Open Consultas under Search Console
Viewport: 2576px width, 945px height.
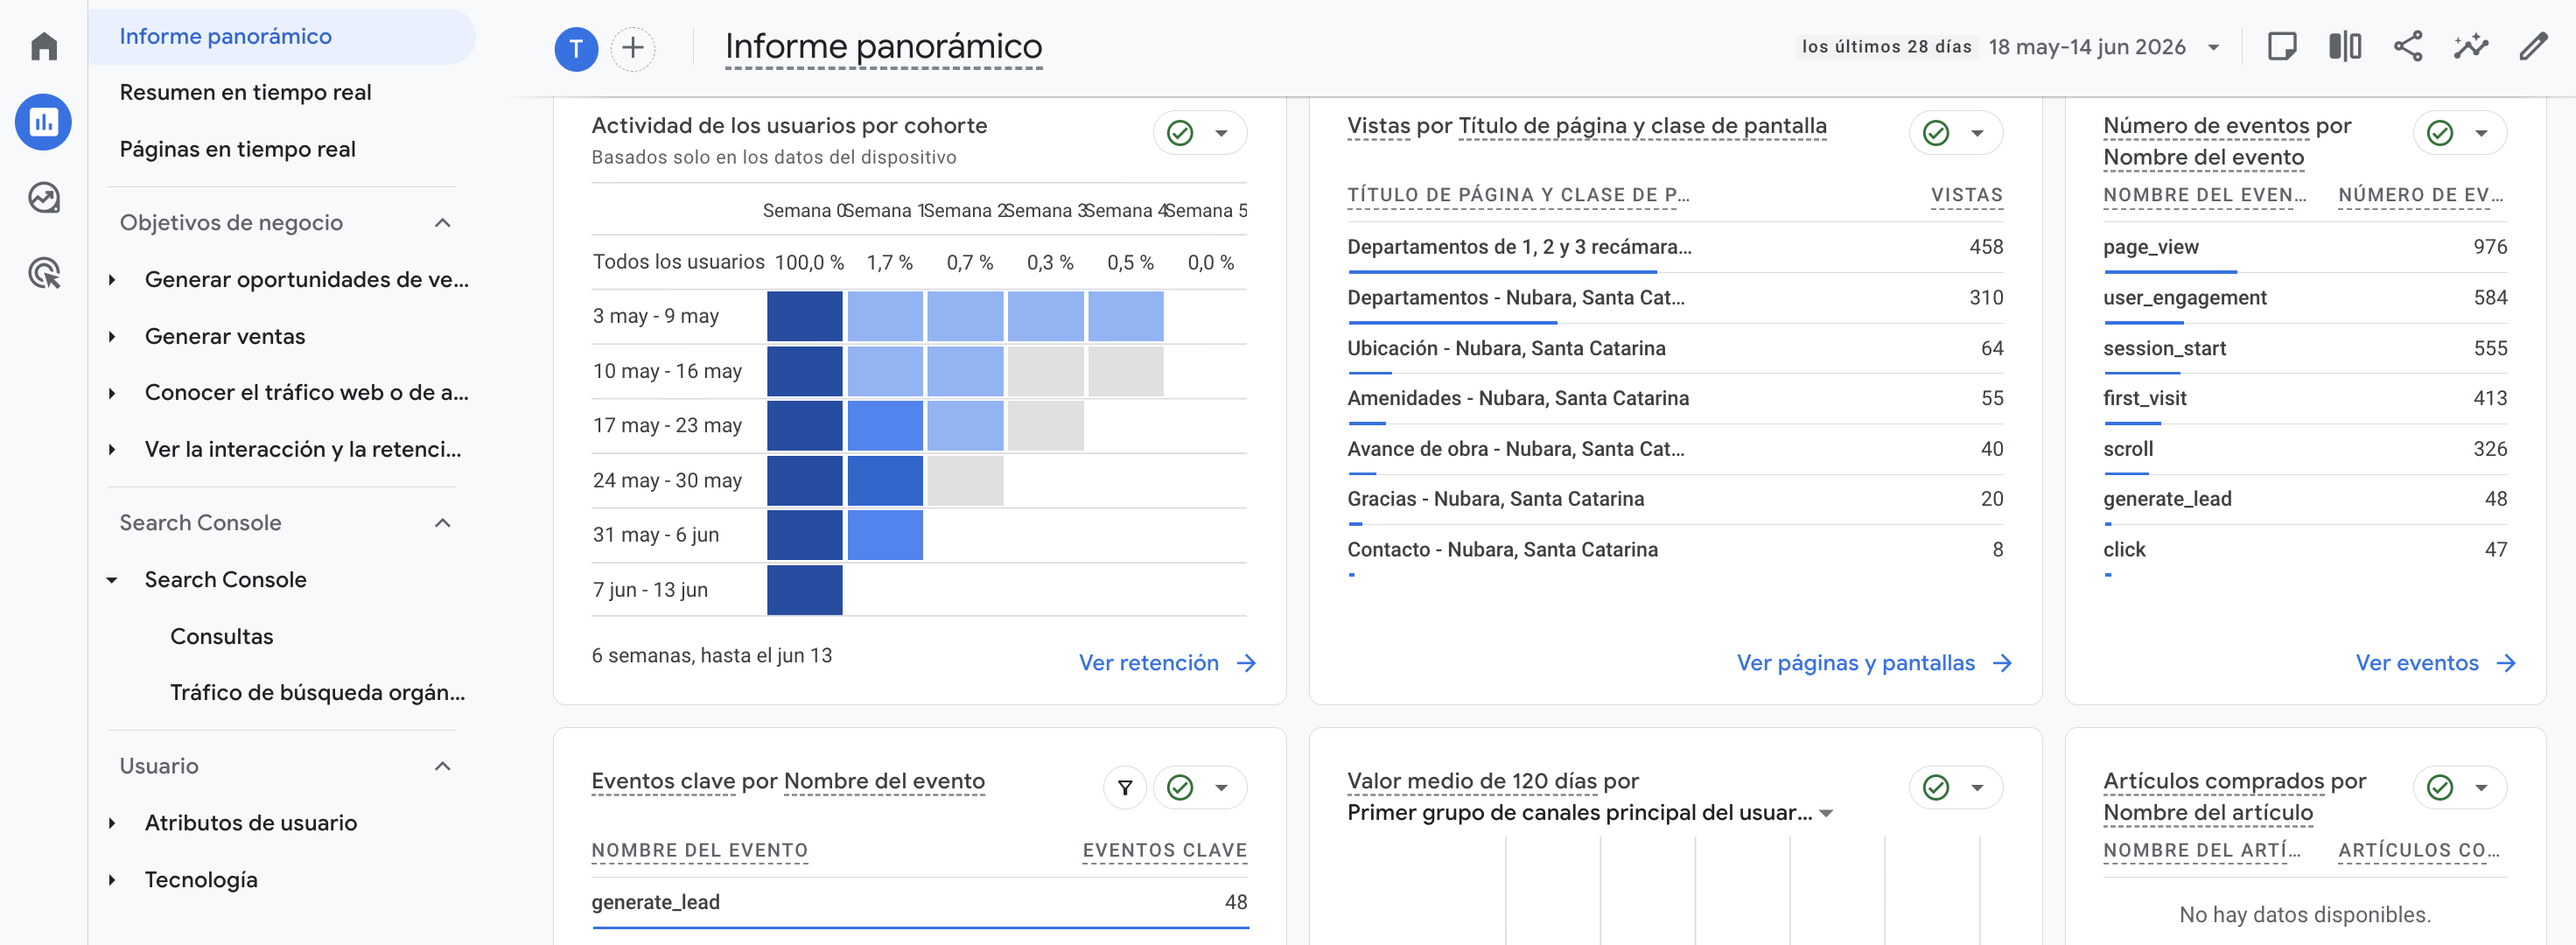tap(221, 637)
